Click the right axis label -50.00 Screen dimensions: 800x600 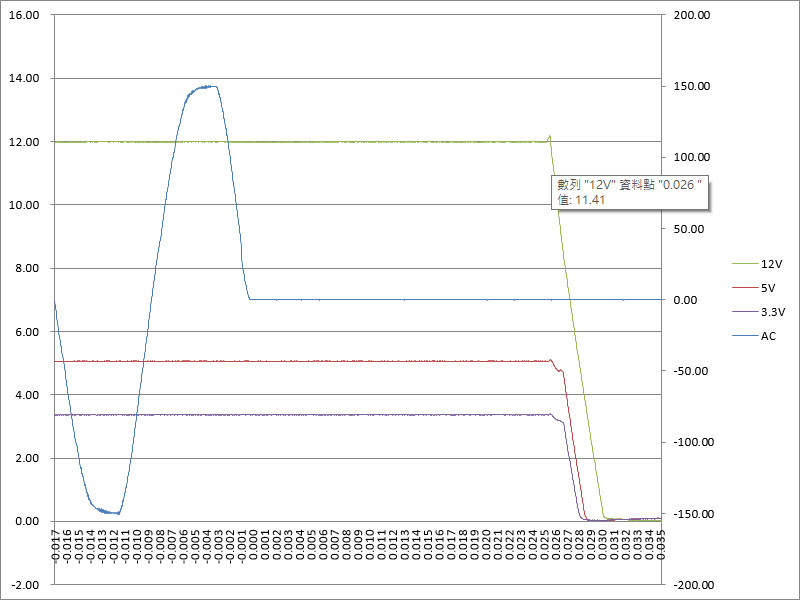[x=691, y=371]
